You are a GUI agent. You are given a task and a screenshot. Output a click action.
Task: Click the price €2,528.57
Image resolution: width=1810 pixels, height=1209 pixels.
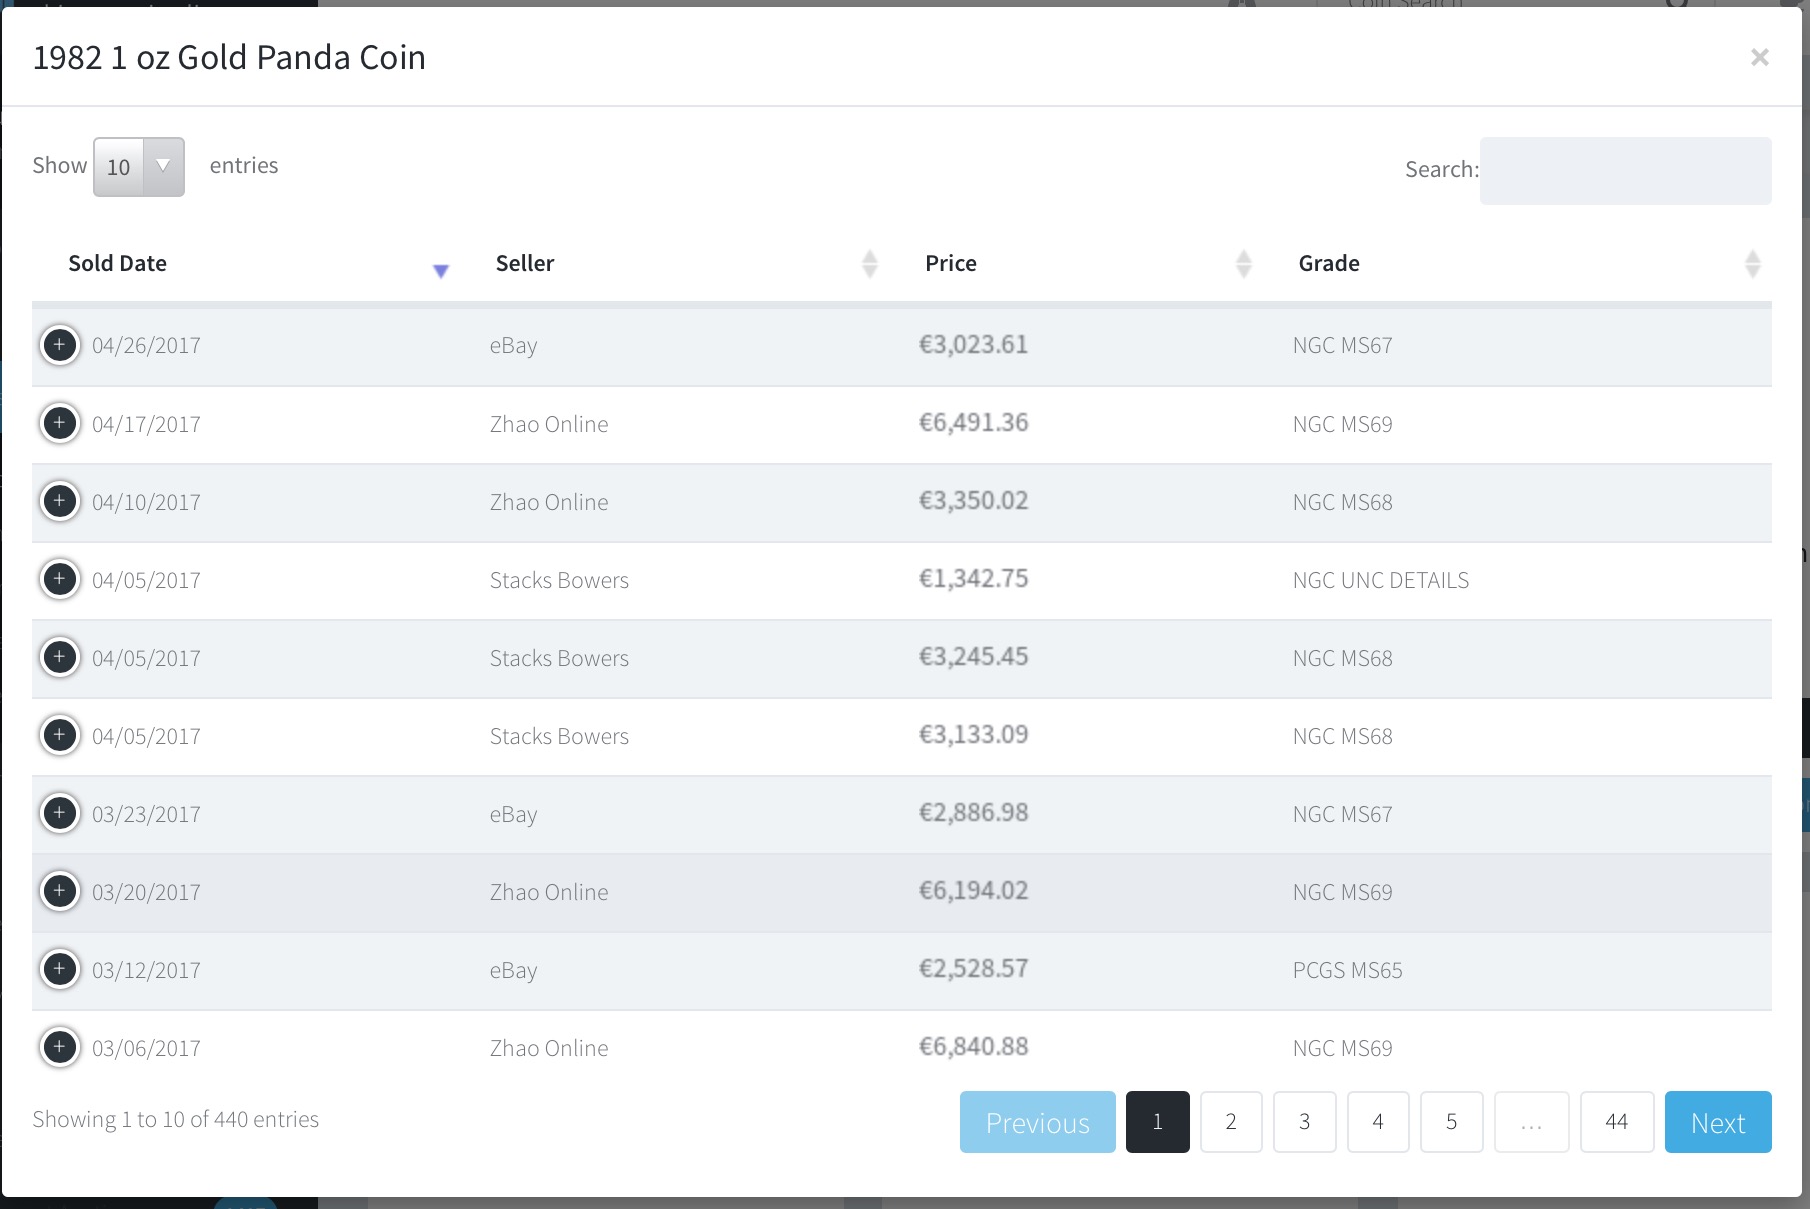[x=974, y=969]
